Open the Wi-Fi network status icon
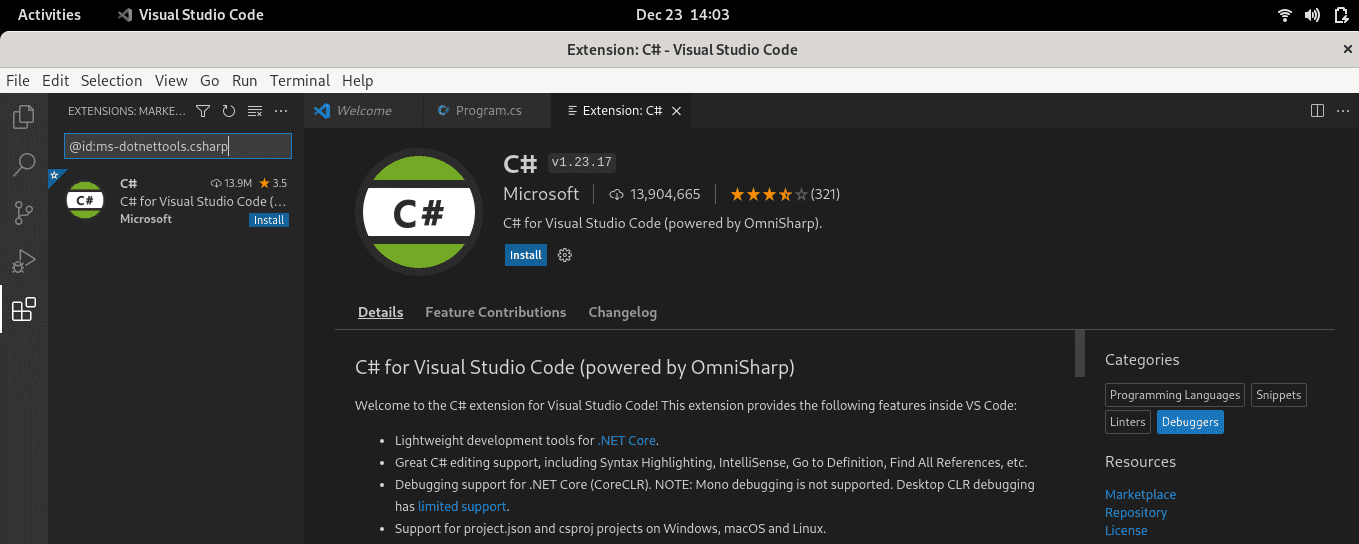Image resolution: width=1359 pixels, height=544 pixels. (x=1285, y=15)
